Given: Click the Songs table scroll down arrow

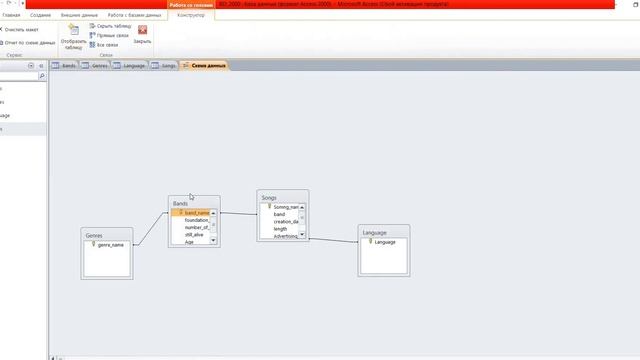Looking at the screenshot, I should 302,234.
